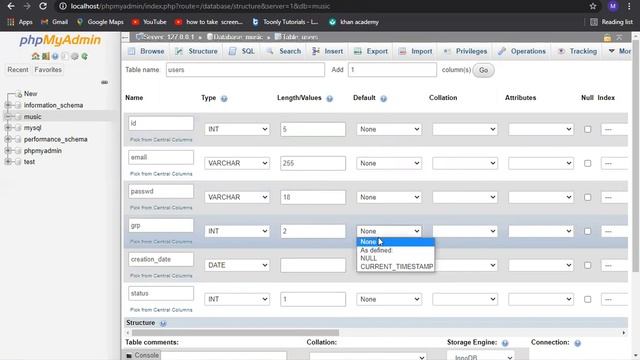Click horizontal scrollbar of columns table

coord(235,333)
